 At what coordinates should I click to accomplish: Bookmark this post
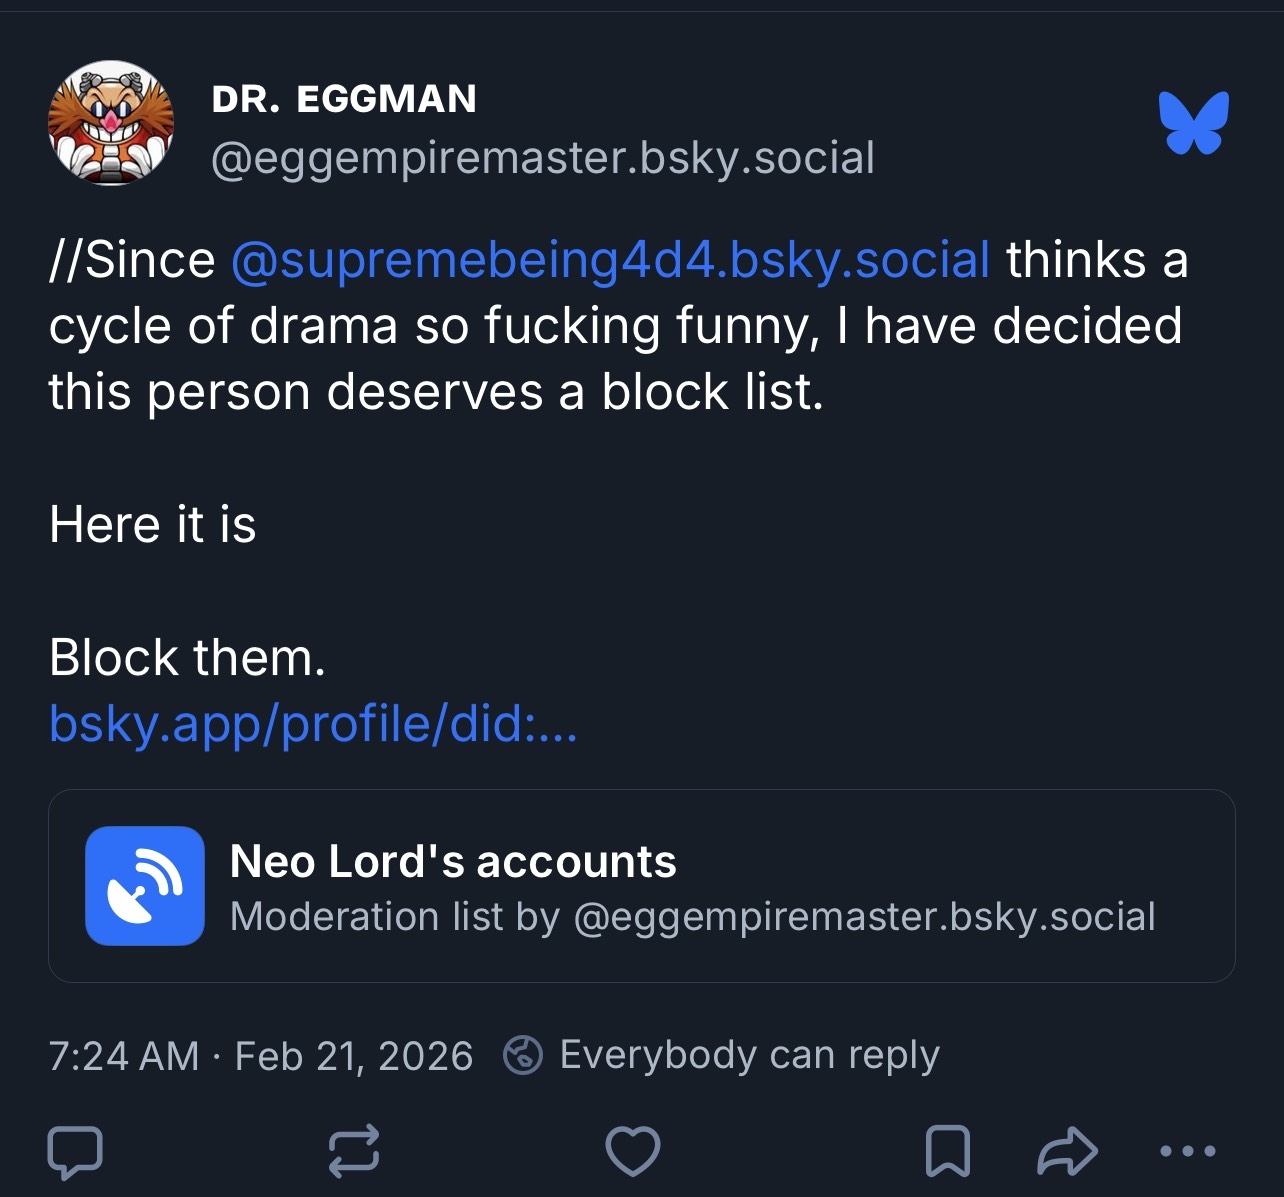pos(947,1151)
